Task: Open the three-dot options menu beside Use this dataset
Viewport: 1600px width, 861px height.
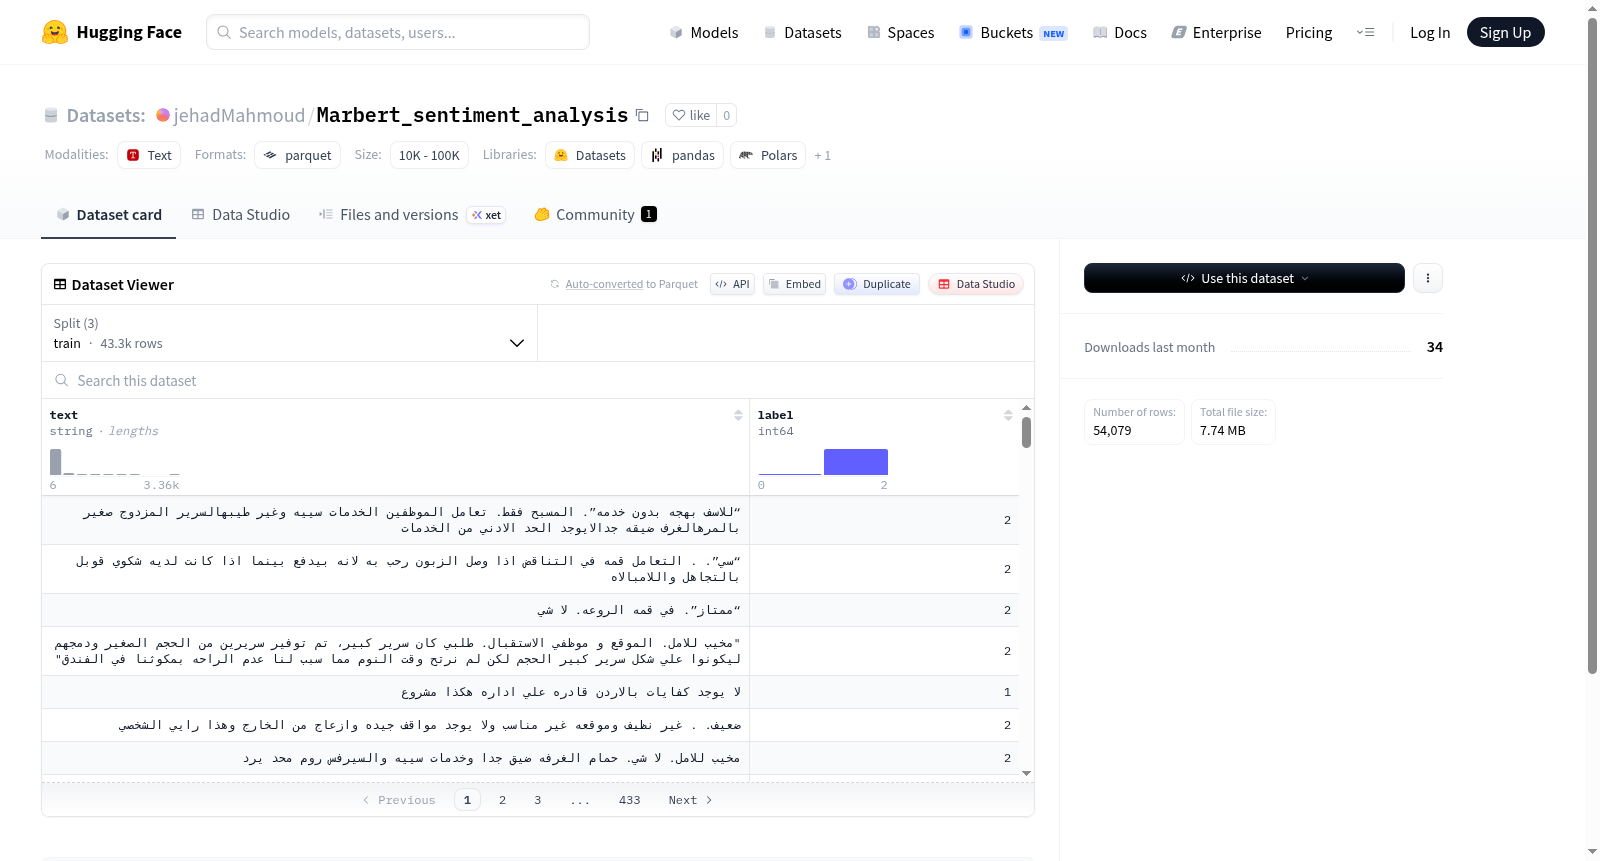Action: pos(1428,278)
